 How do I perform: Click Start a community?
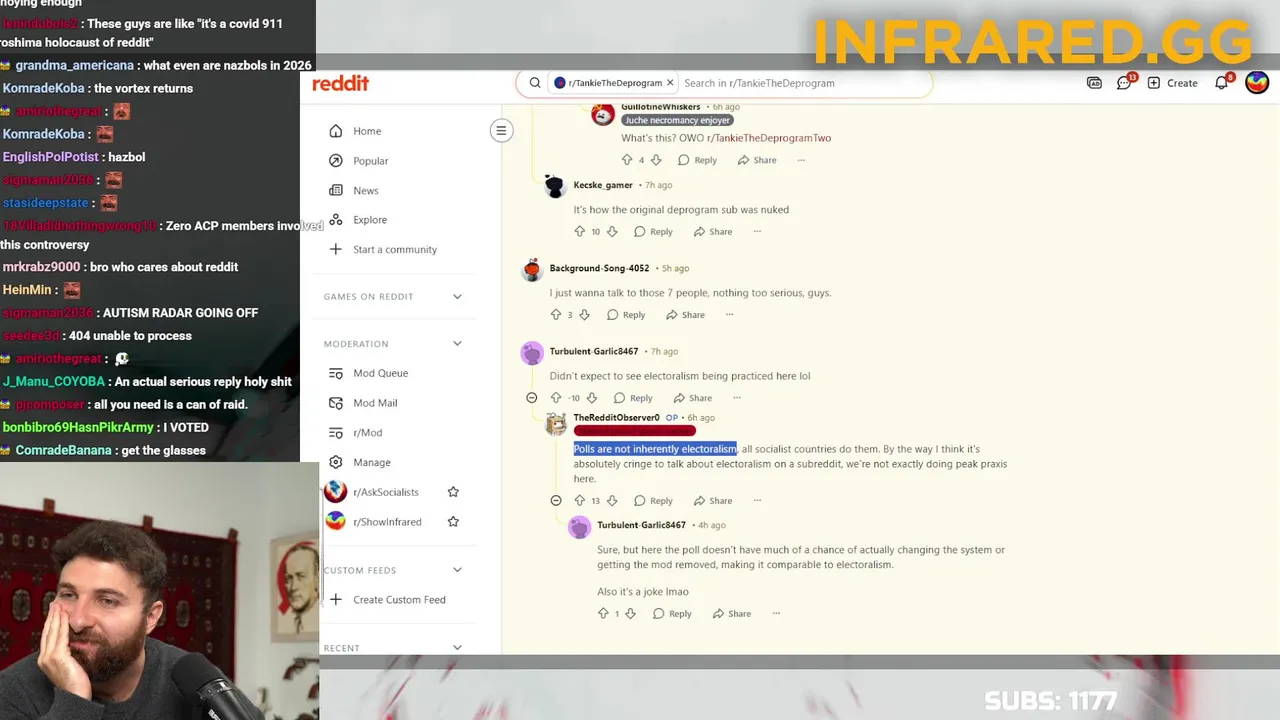(x=397, y=249)
